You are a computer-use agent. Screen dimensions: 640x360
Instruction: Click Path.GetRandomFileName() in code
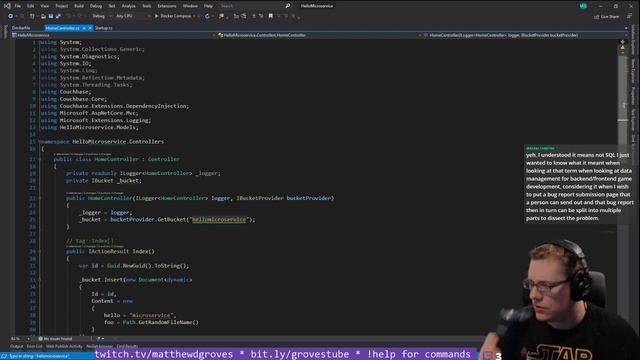click(x=160, y=322)
